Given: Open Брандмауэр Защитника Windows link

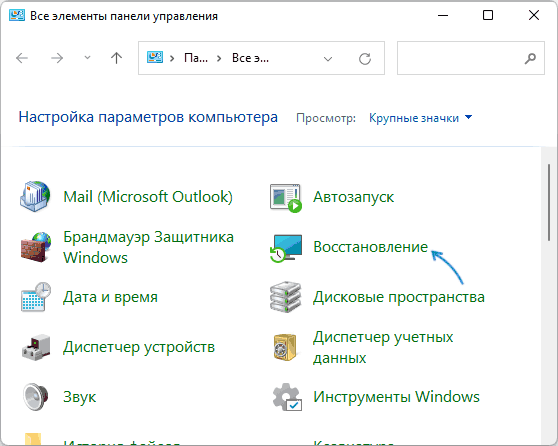Looking at the screenshot, I should coord(148,247).
